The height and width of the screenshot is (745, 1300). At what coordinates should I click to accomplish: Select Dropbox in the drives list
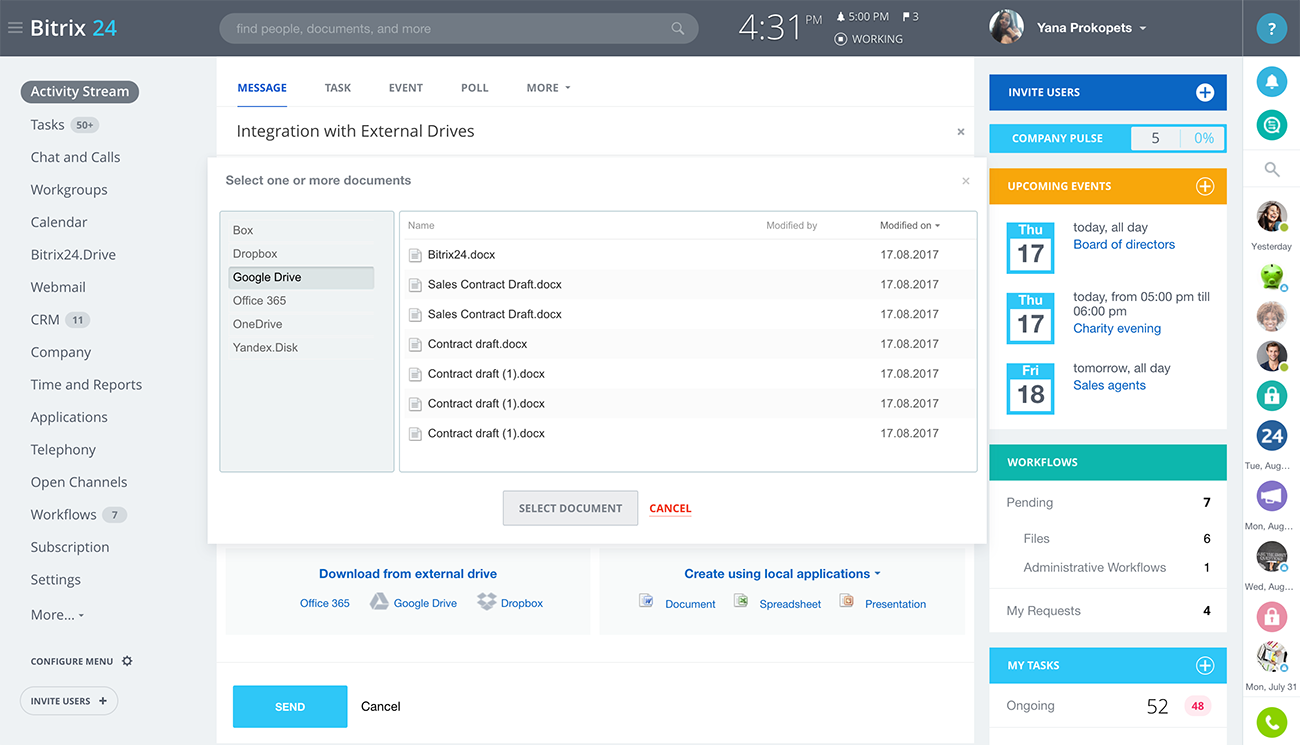point(255,254)
